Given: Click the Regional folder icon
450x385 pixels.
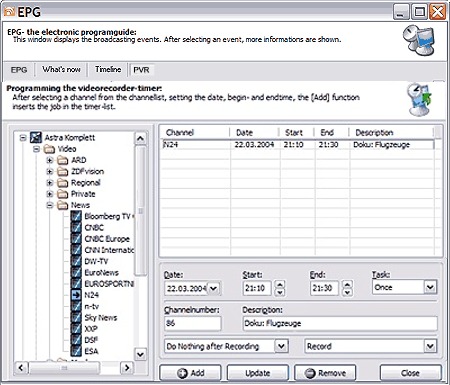Looking at the screenshot, I should point(63,183).
